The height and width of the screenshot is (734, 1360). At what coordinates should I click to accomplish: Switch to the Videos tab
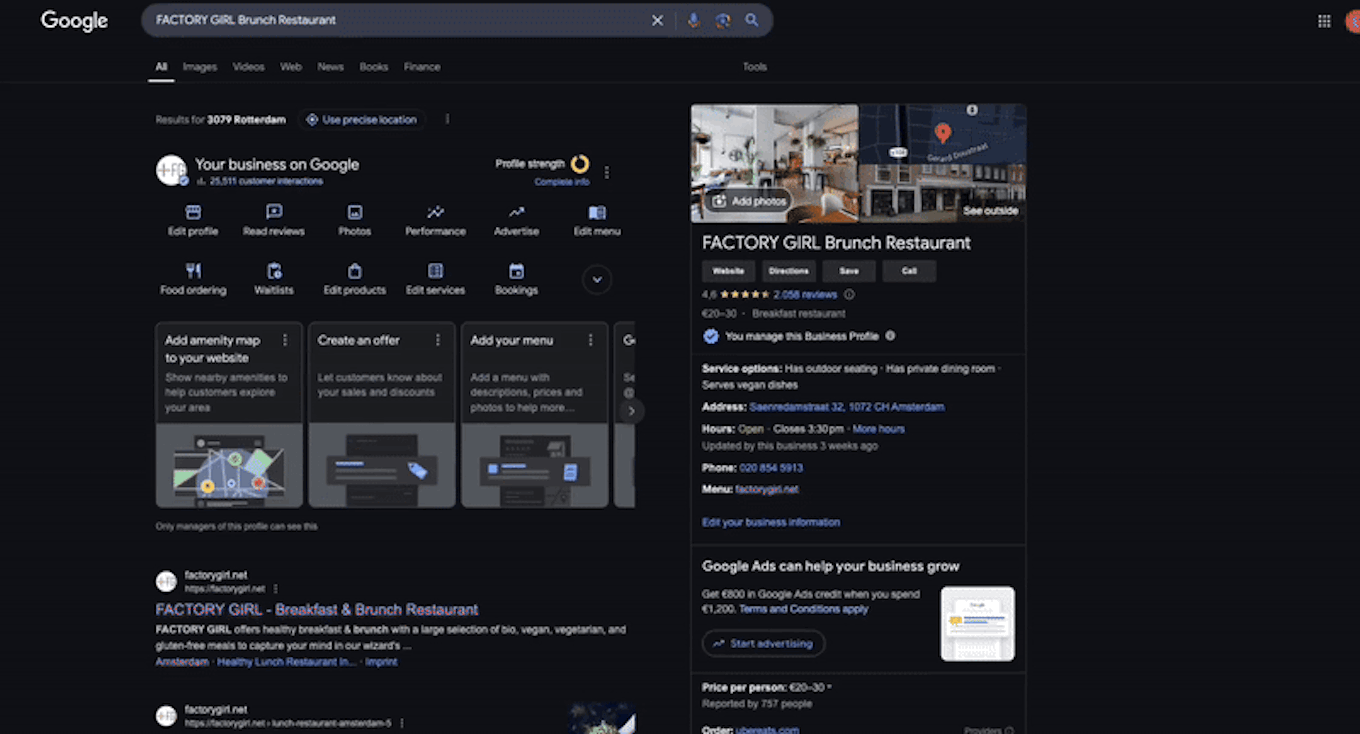tap(248, 67)
